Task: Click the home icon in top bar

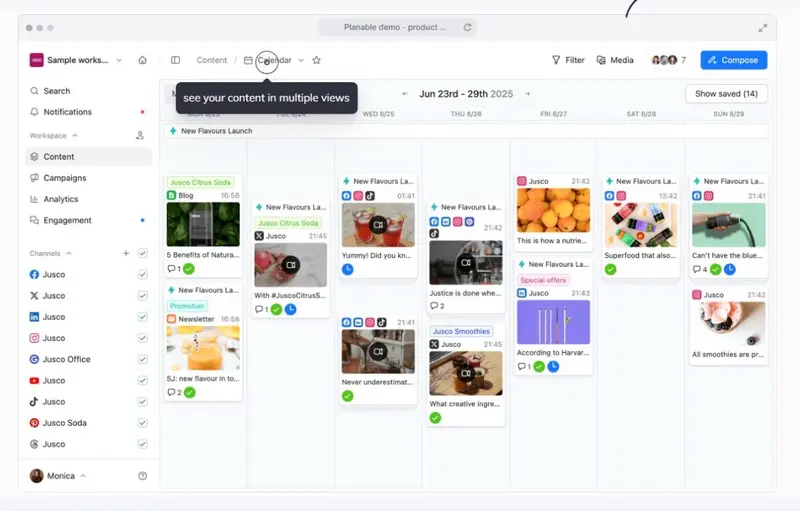Action: pos(142,60)
